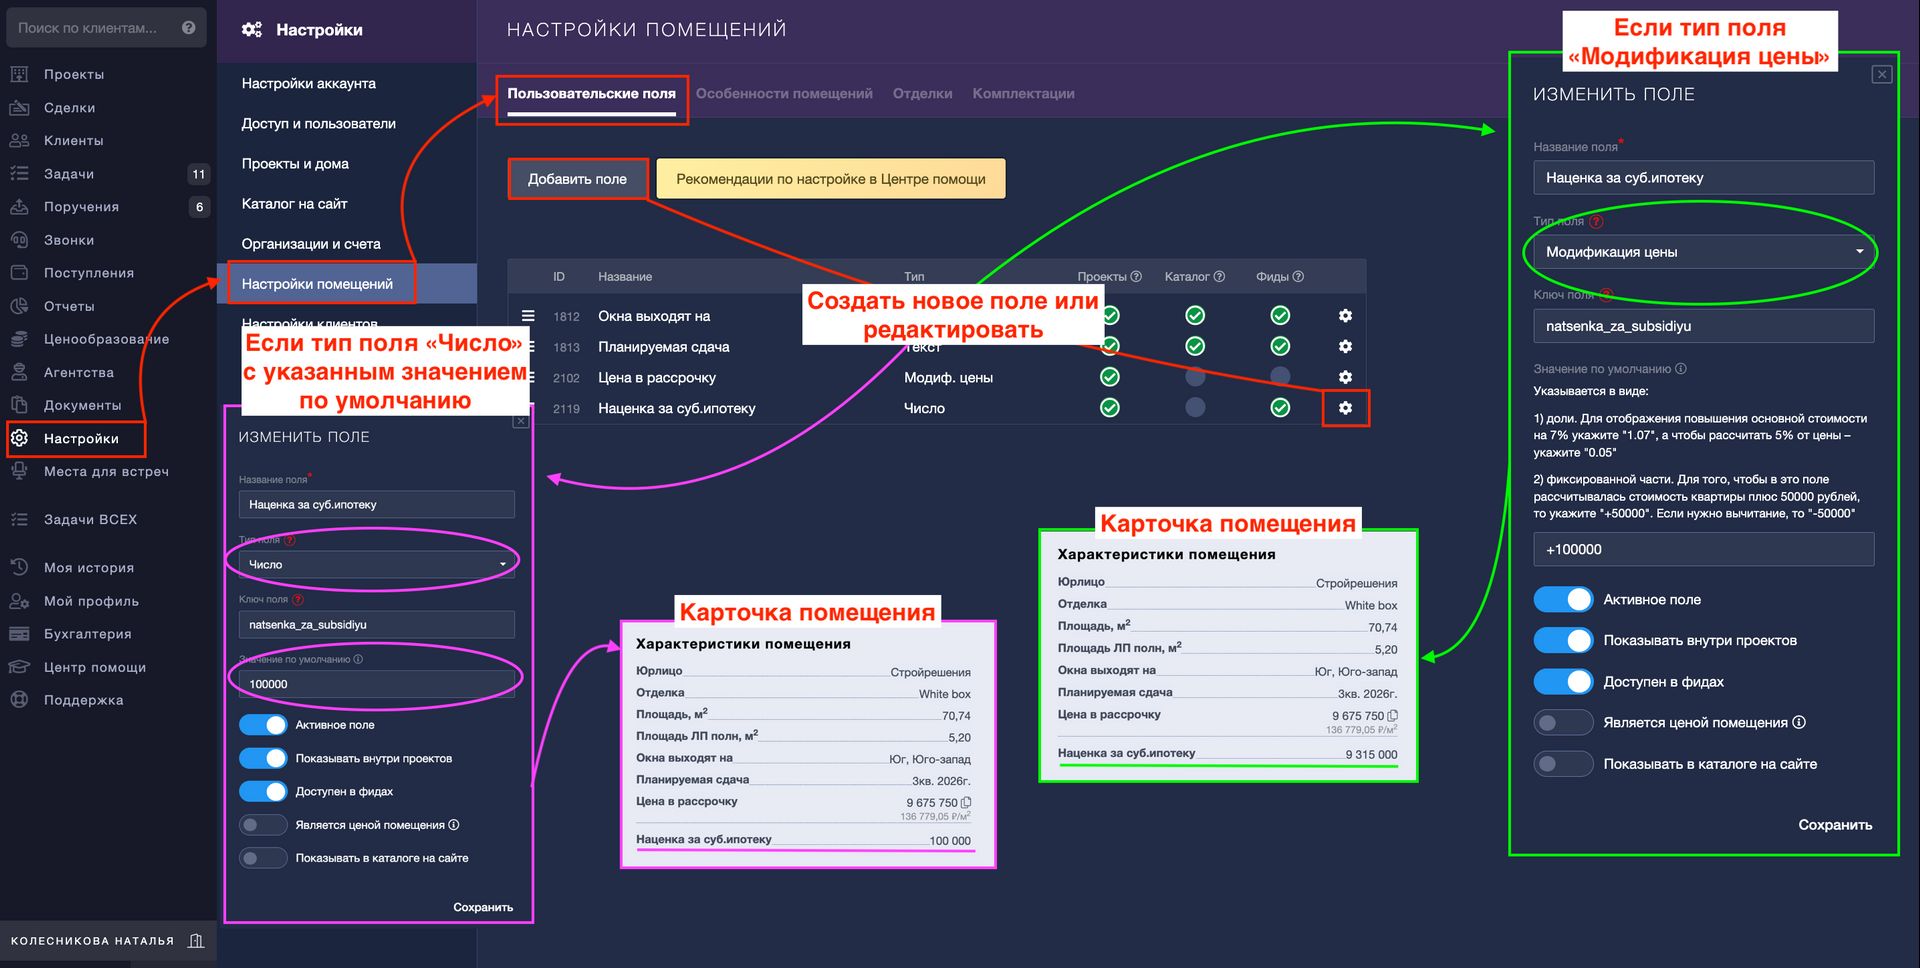Click help icon in client search box
1920x968 pixels.
188,28
